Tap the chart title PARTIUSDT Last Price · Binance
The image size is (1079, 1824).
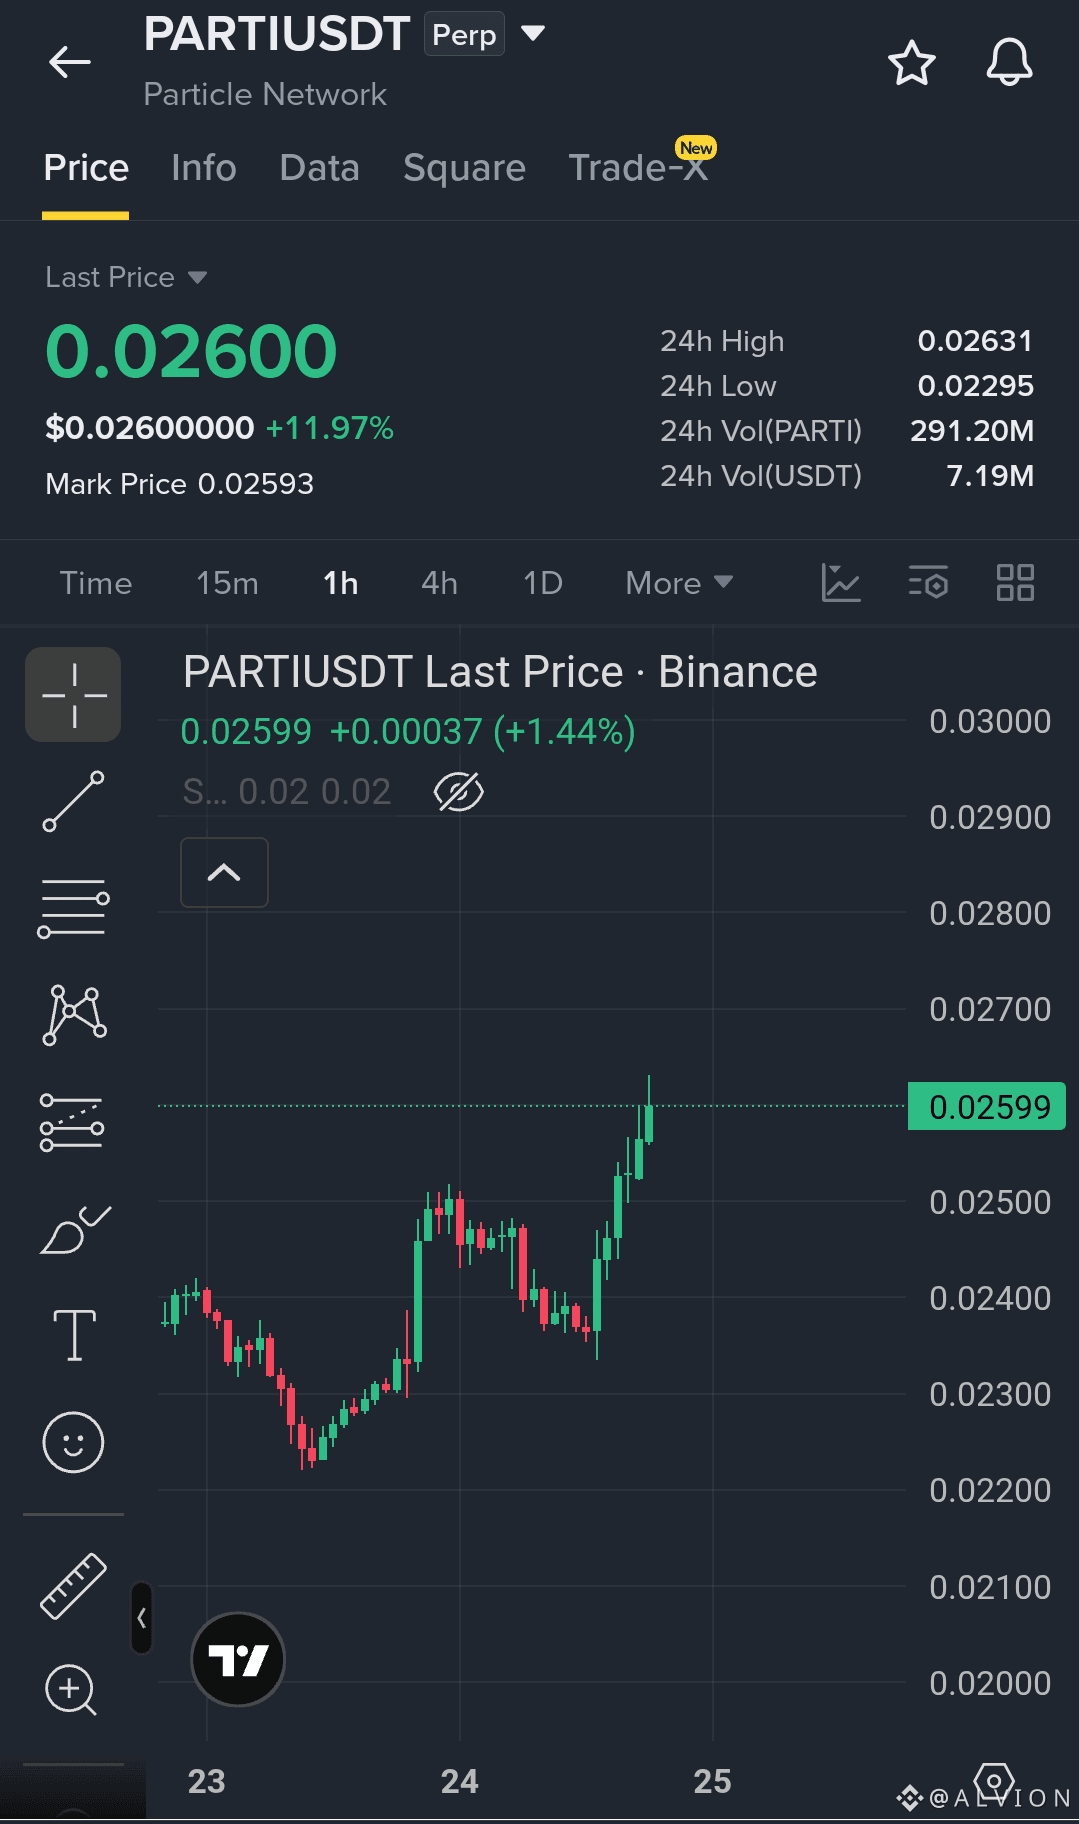pos(500,672)
